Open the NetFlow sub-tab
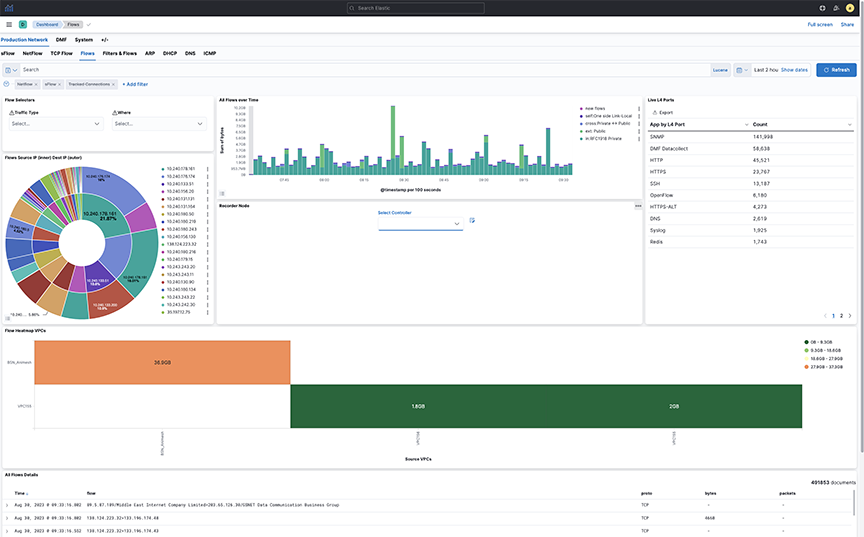This screenshot has width=864, height=537. (33, 53)
